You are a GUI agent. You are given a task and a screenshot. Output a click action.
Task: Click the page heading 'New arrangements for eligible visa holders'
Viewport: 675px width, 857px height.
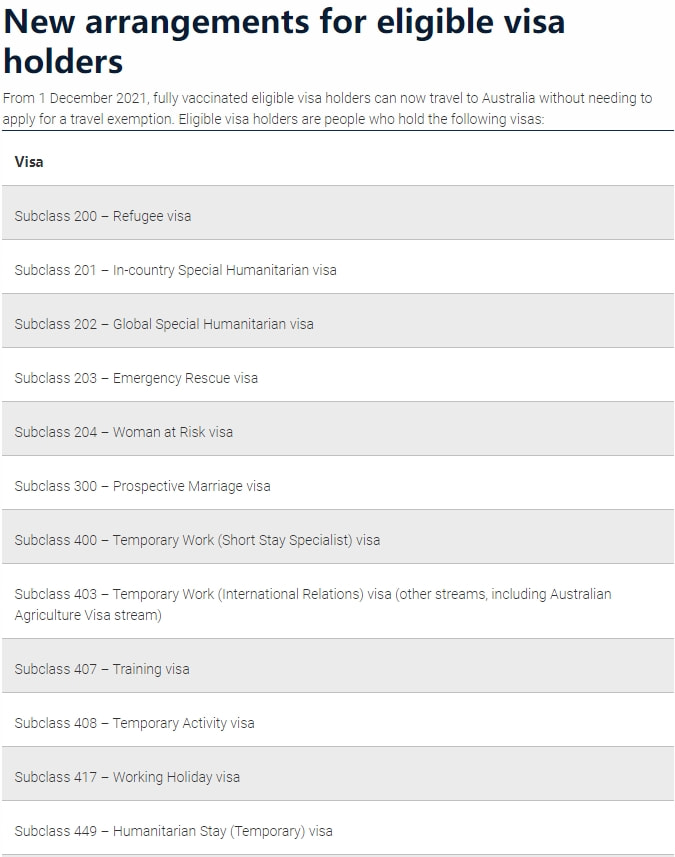click(284, 41)
